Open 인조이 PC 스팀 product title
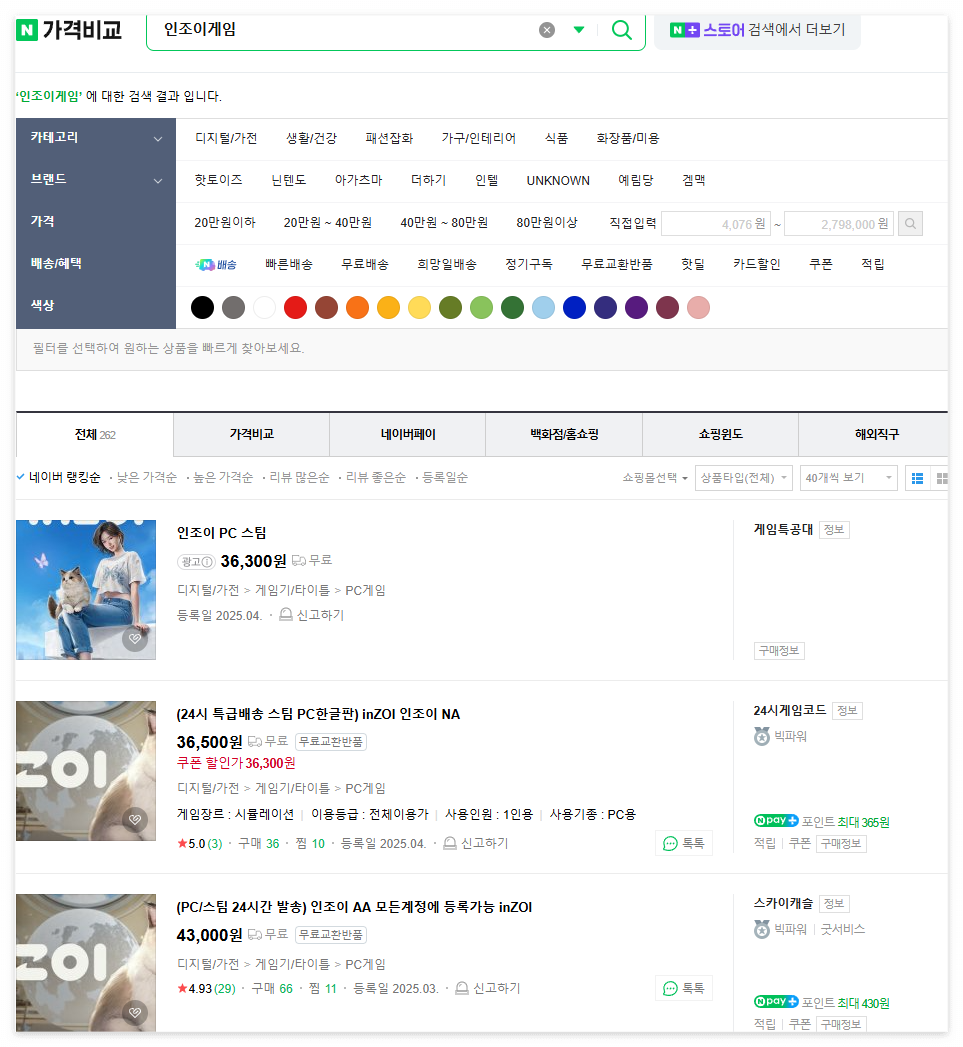The image size is (963, 1047). tap(221, 533)
